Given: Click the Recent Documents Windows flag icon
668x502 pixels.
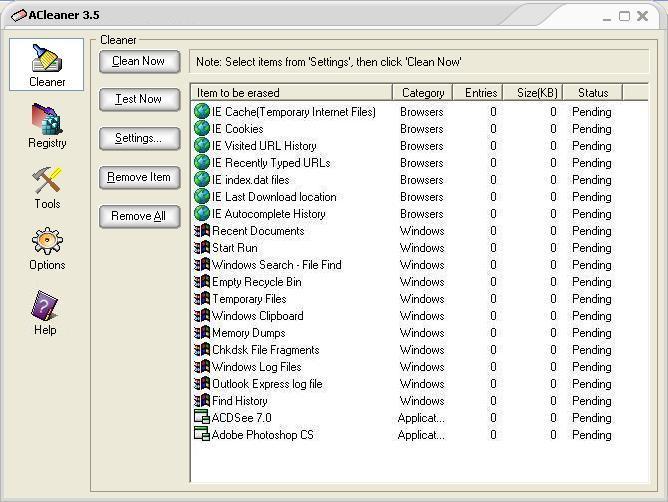Looking at the screenshot, I should click(202, 231).
